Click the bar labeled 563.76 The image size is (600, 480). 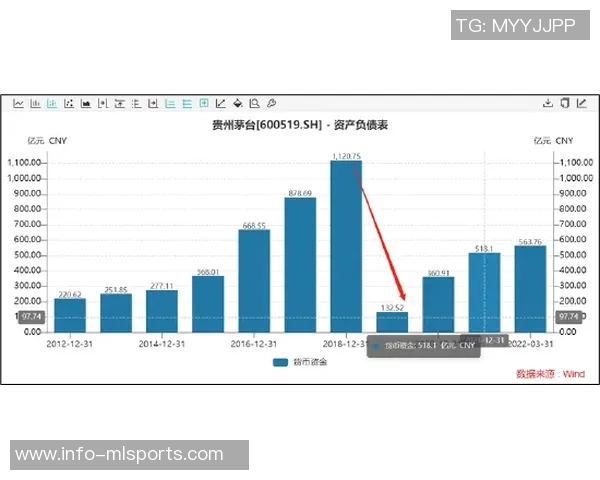[530, 289]
